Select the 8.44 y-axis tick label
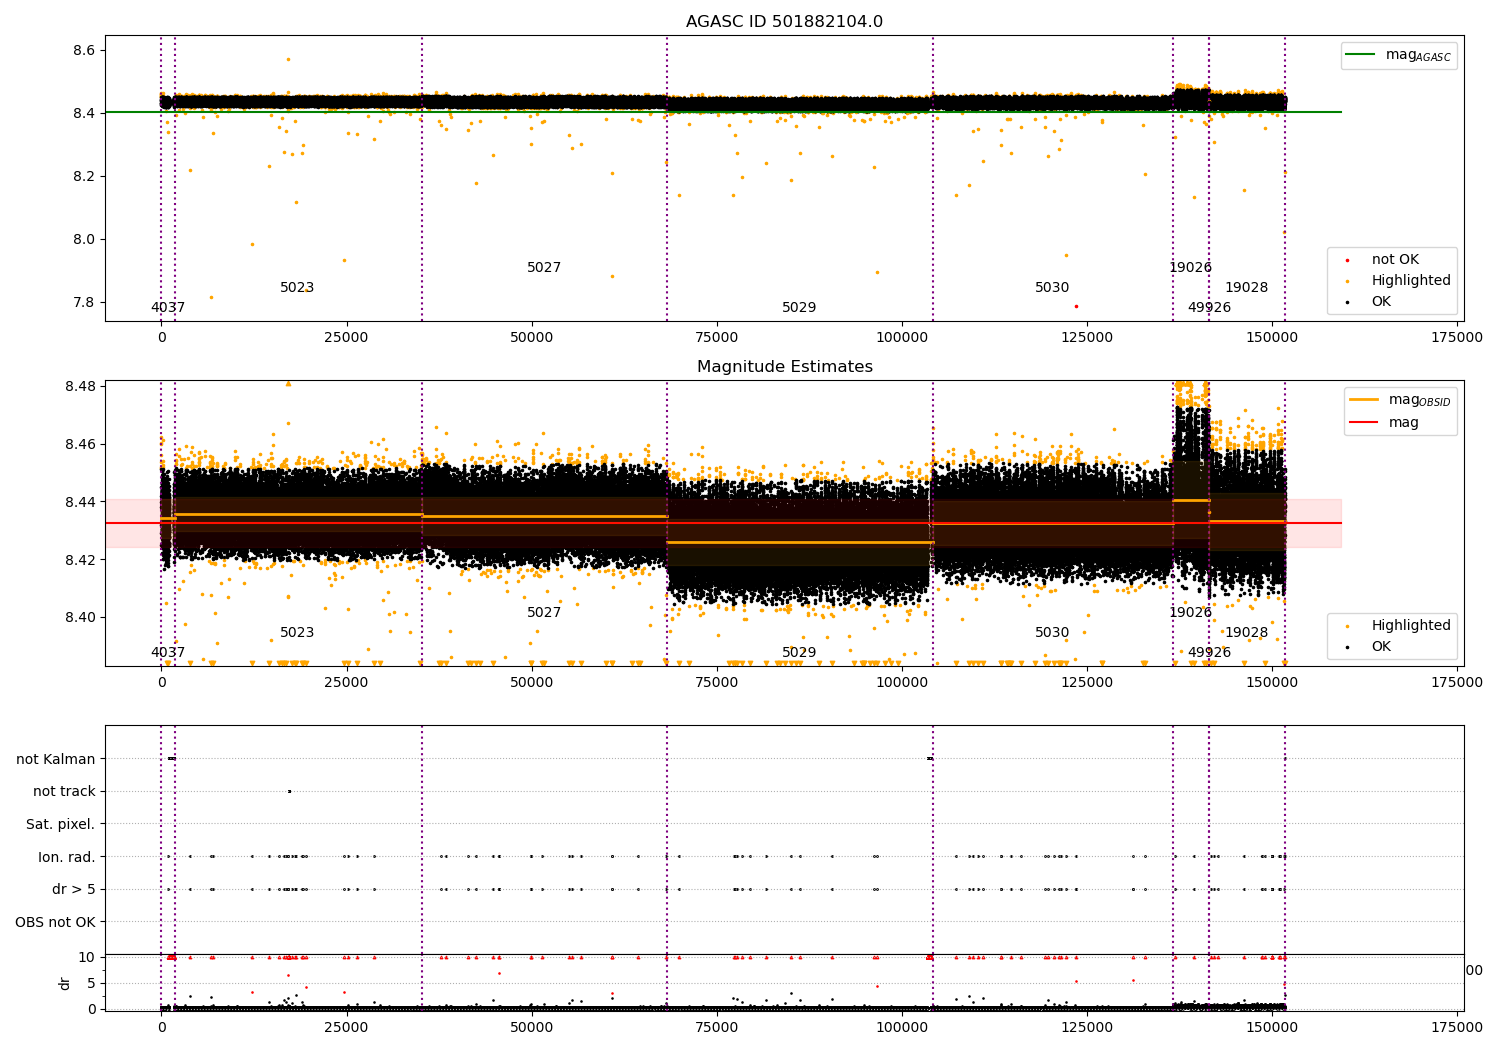This screenshot has height=1050, width=1500. [81, 502]
